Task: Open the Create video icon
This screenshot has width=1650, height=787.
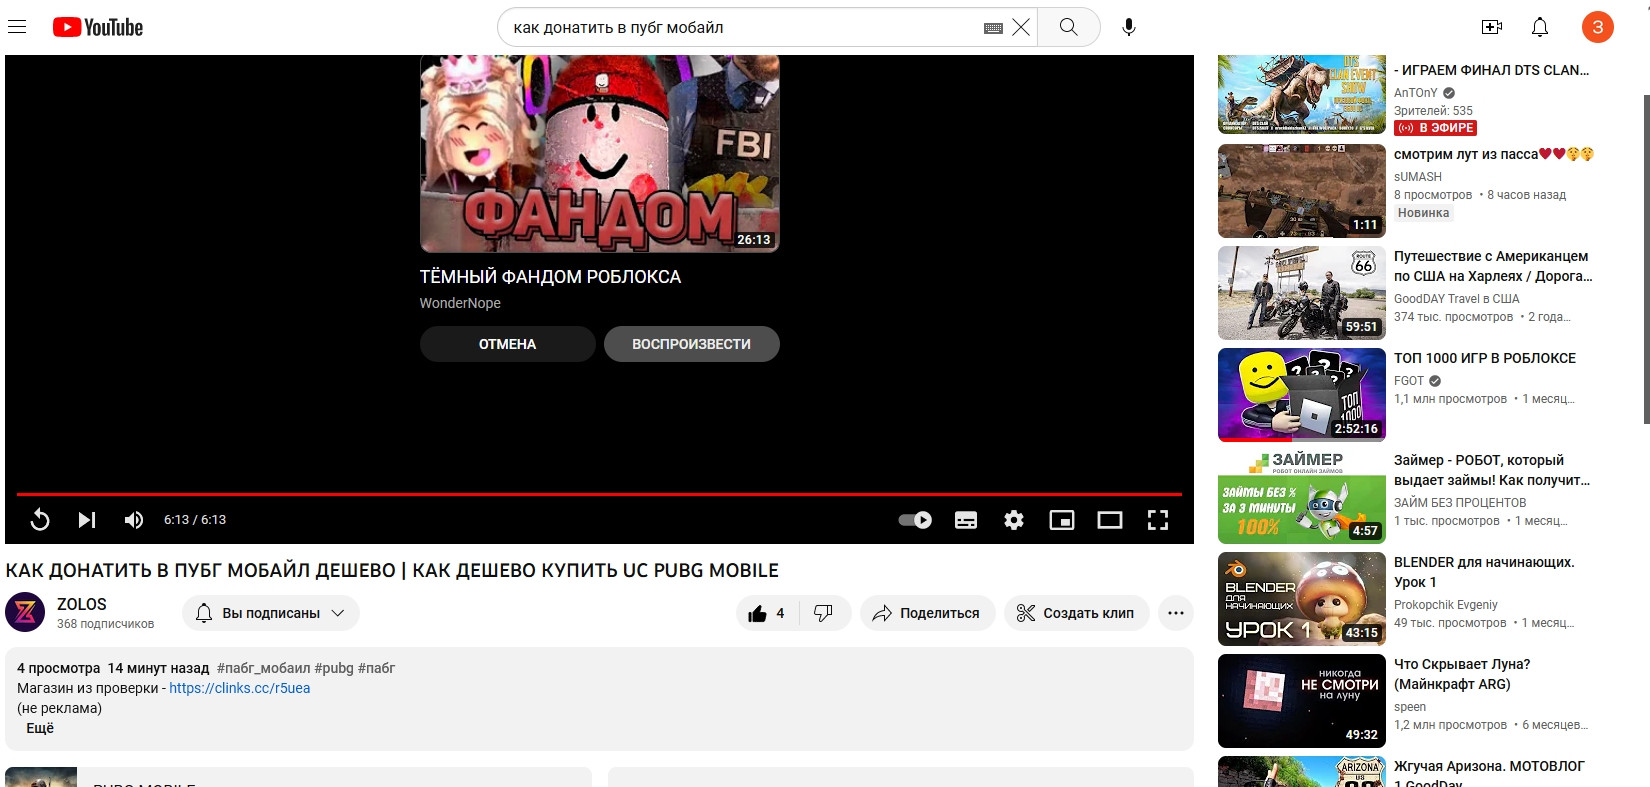Action: [x=1492, y=27]
